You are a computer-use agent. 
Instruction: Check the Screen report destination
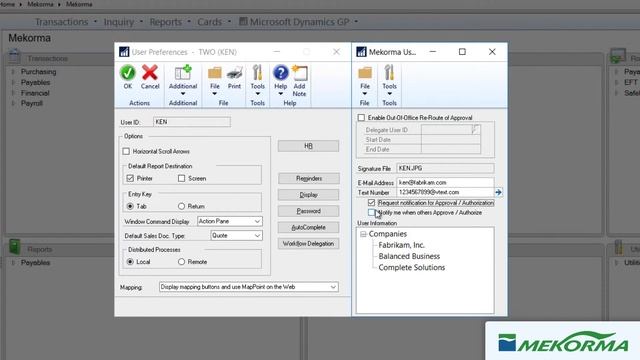click(182, 178)
